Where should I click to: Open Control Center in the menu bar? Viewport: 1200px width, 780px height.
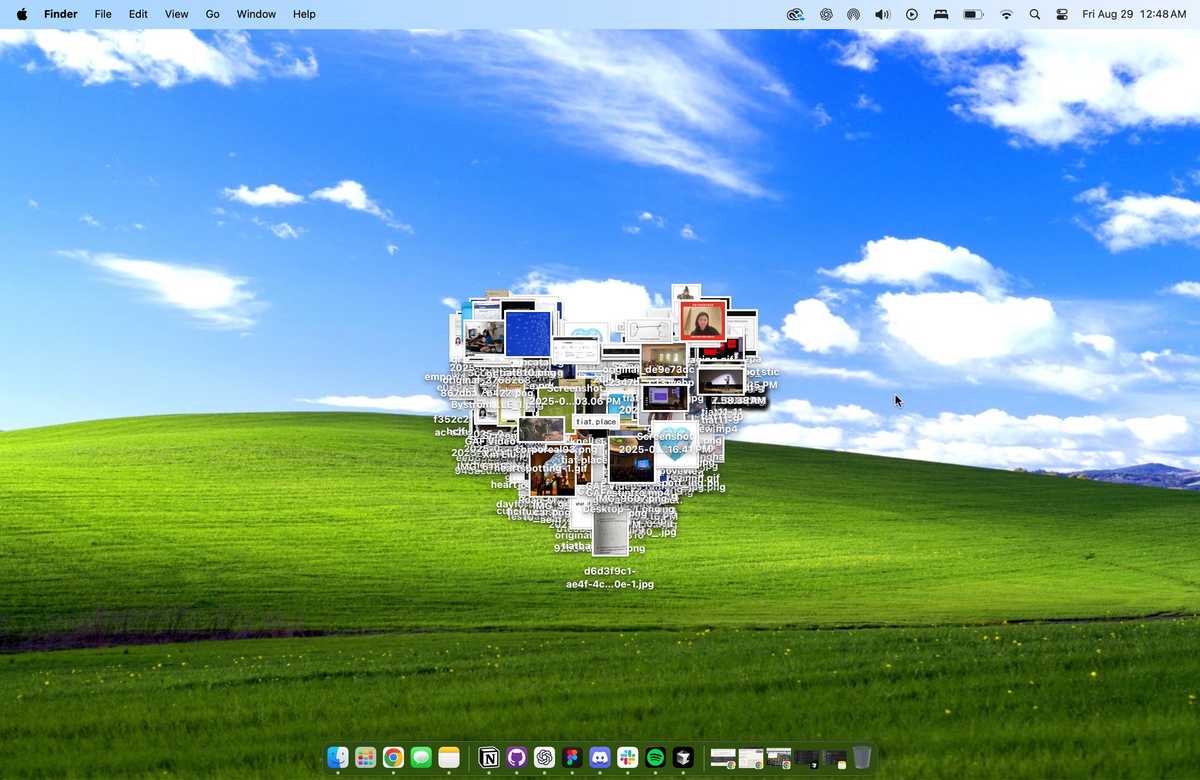[x=1061, y=14]
